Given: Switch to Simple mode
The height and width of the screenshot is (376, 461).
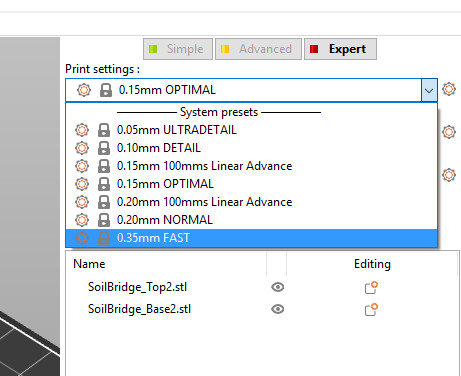Looking at the screenshot, I should point(178,49).
